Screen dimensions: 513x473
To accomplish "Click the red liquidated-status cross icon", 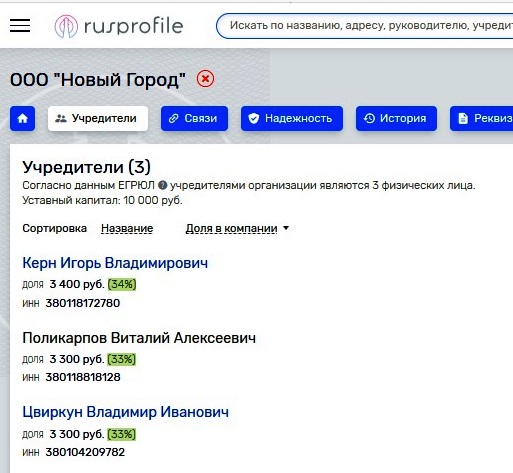I will [205, 79].
